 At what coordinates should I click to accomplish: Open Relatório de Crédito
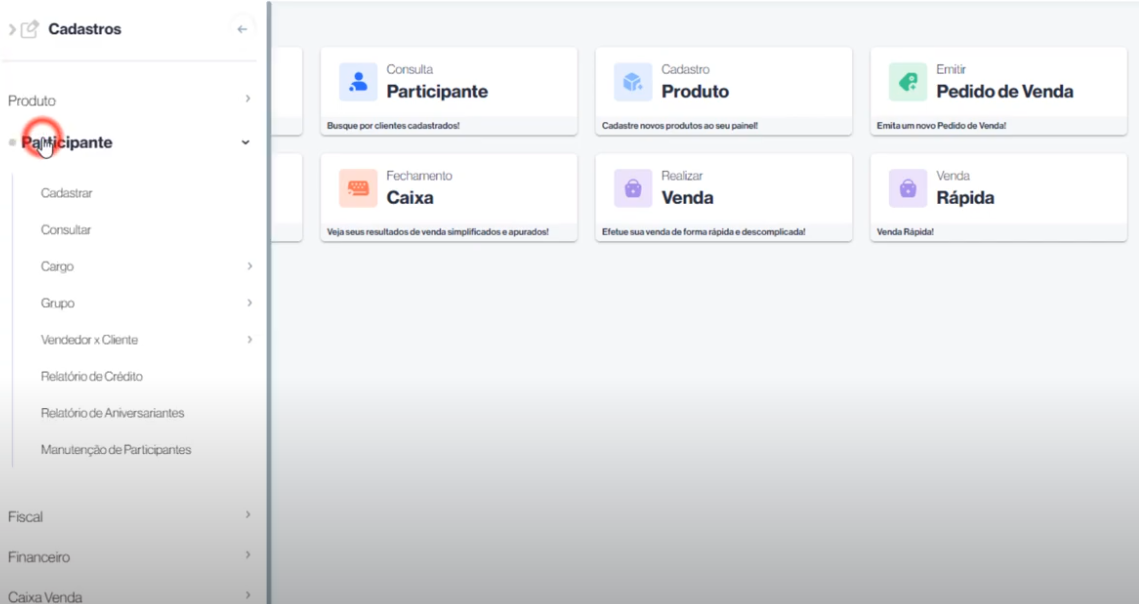[x=92, y=377]
